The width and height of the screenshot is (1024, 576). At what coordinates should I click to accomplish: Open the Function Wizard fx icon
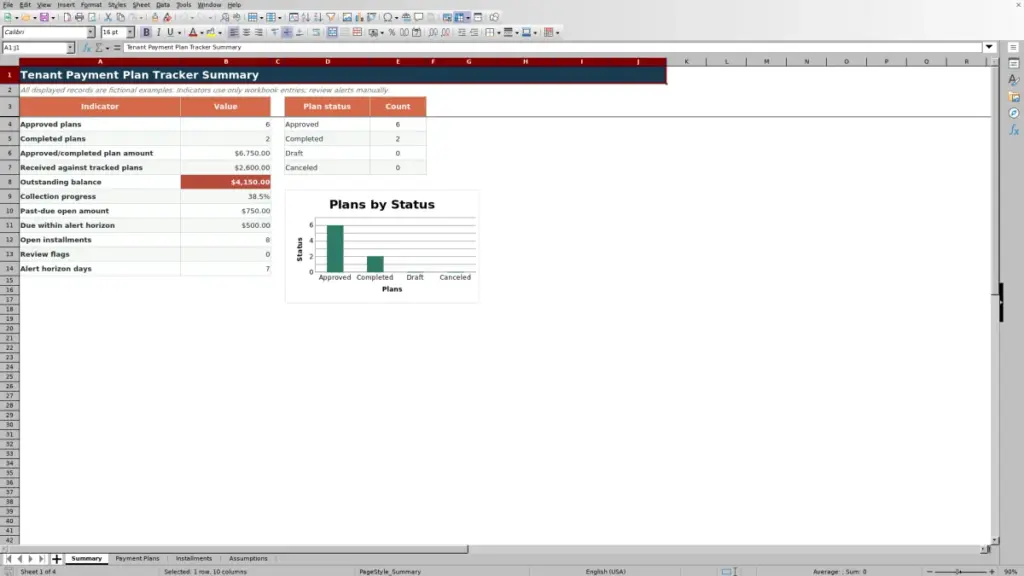click(87, 47)
